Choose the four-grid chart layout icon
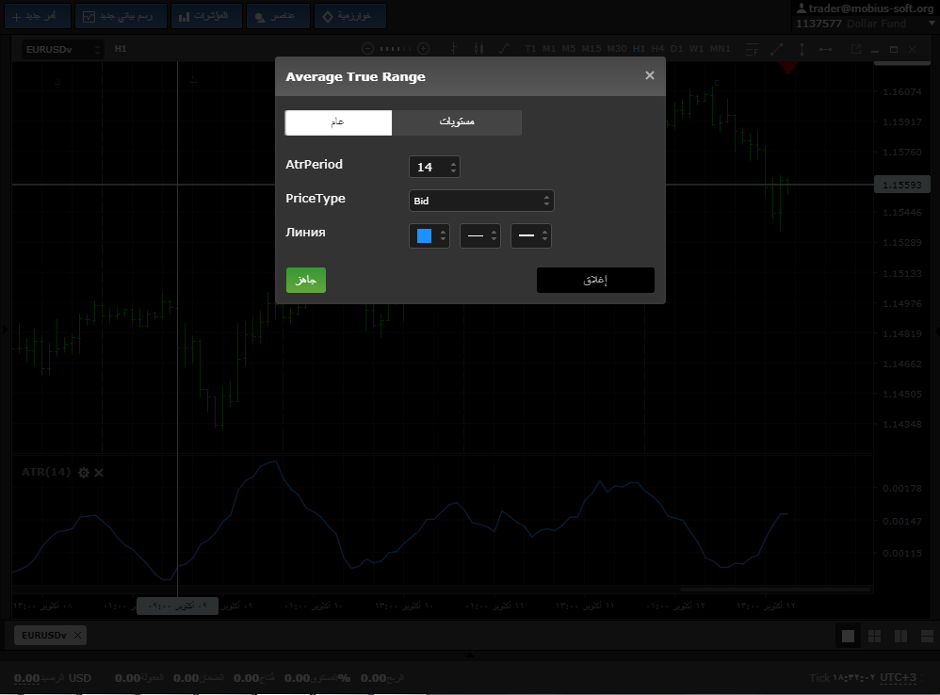The height and width of the screenshot is (695, 940). click(x=875, y=636)
